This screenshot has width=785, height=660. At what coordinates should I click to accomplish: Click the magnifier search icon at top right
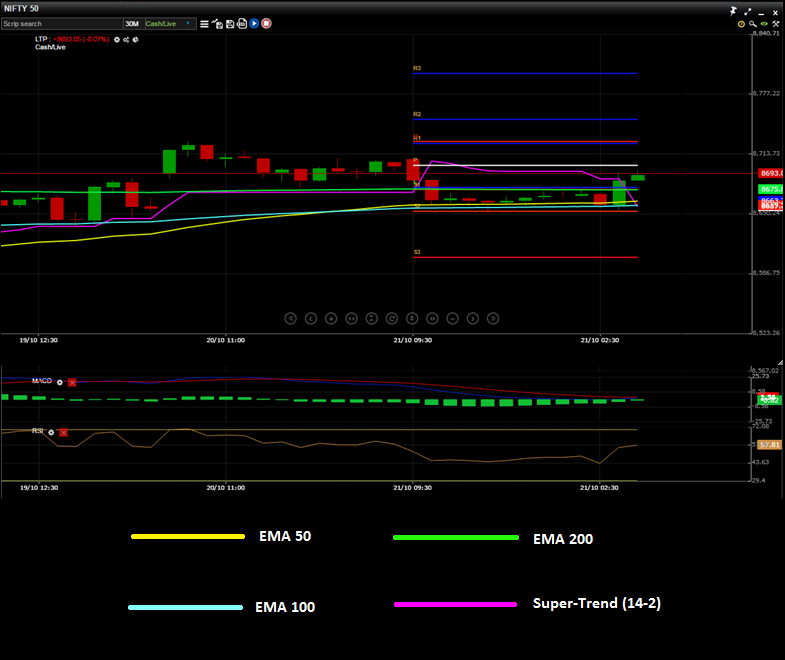(x=752, y=24)
